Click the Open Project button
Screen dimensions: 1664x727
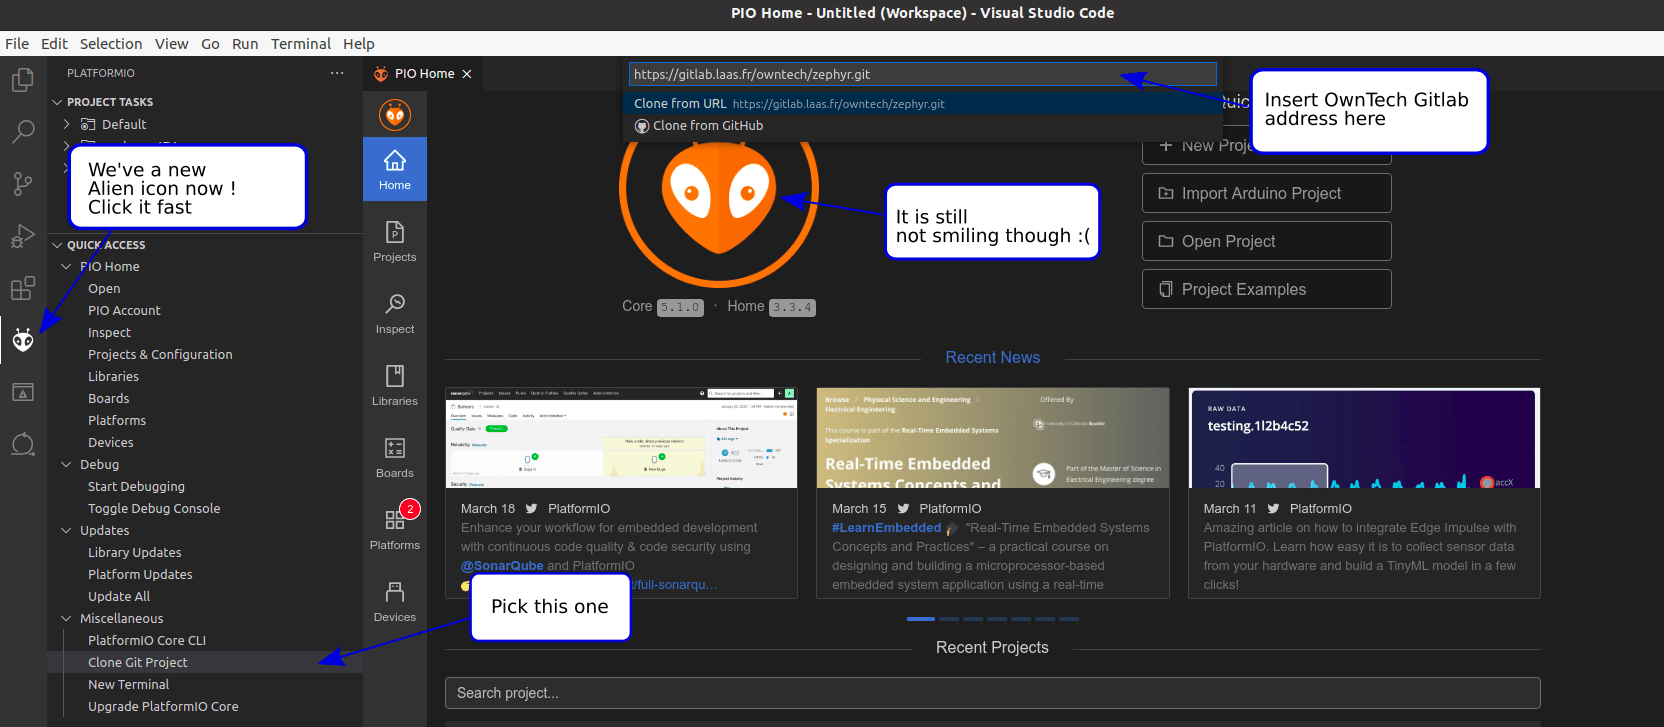tap(1267, 241)
